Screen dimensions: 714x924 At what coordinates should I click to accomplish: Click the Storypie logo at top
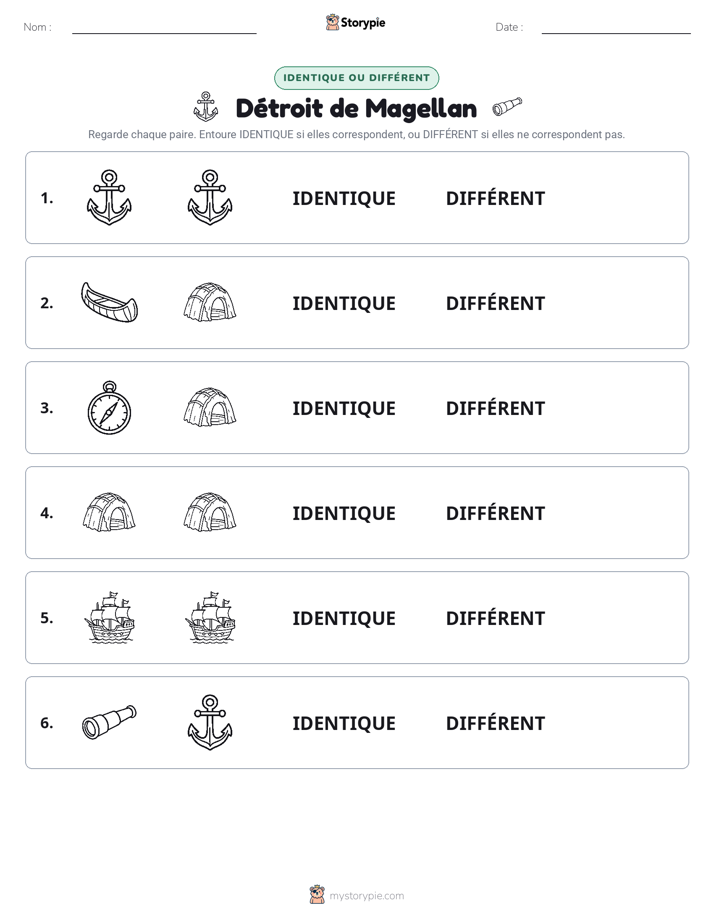pos(355,22)
